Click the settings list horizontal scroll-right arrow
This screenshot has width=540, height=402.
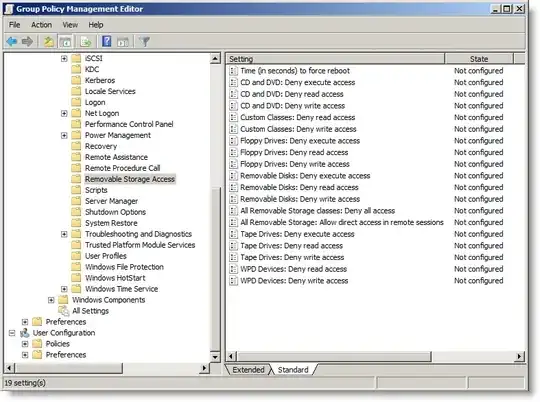click(519, 356)
